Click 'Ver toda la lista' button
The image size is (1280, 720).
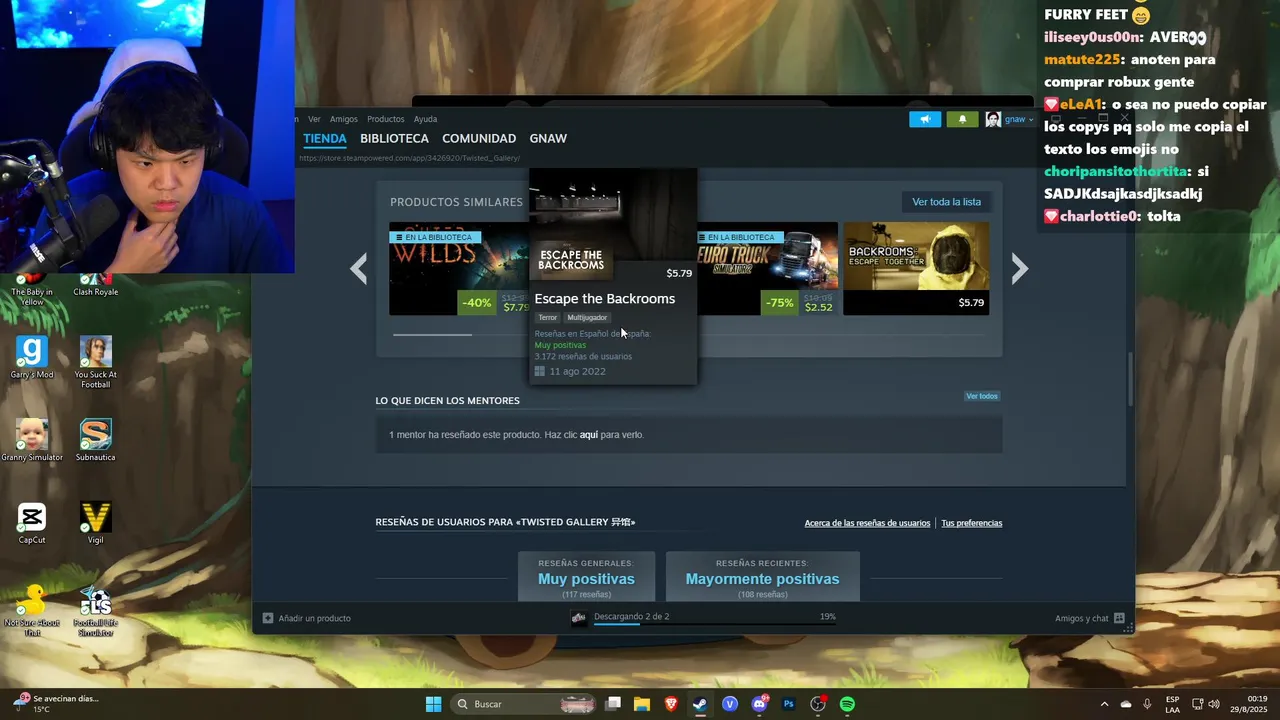pos(946,202)
